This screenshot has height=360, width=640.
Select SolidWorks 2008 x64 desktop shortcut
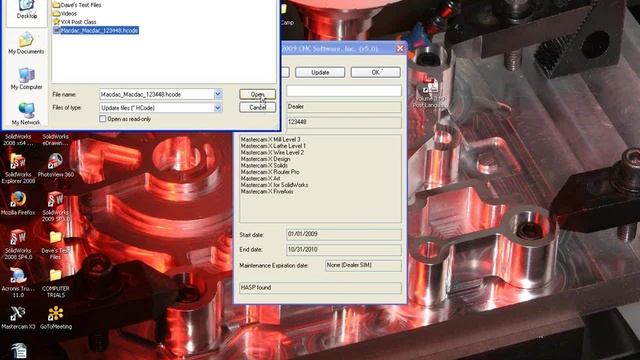pyautogui.click(x=18, y=139)
